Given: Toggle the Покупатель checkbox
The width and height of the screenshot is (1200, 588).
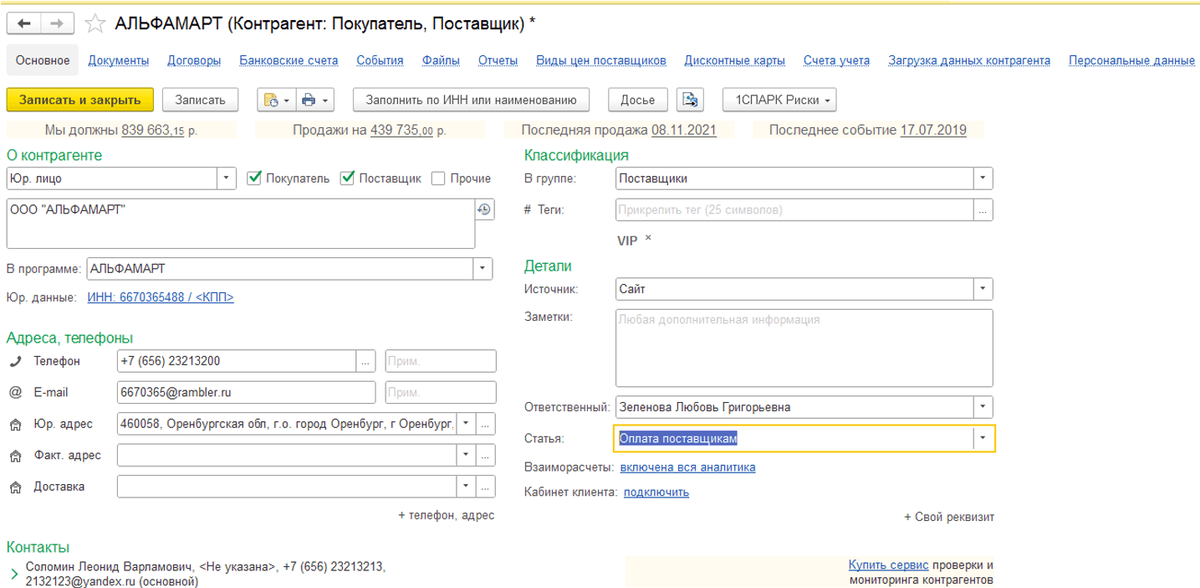Looking at the screenshot, I should pyautogui.click(x=254, y=178).
